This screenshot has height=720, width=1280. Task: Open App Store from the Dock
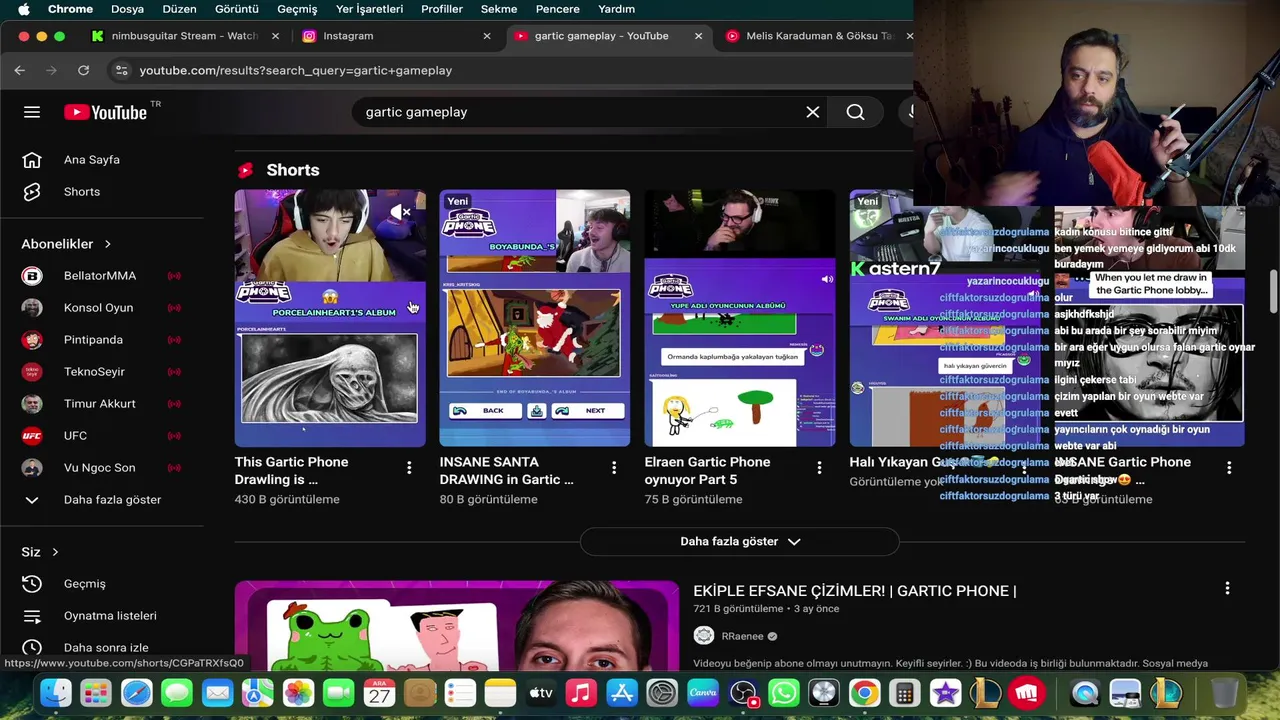click(x=622, y=693)
